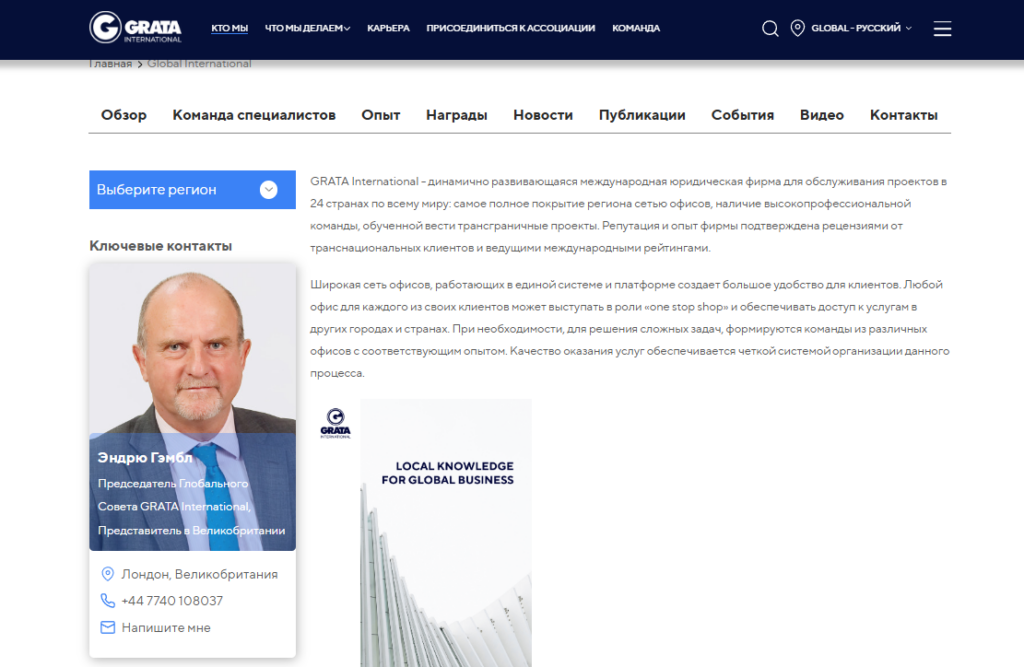The width and height of the screenshot is (1024, 667).
Task: Click the Лондон, Великобритания location text
Action: tap(199, 574)
